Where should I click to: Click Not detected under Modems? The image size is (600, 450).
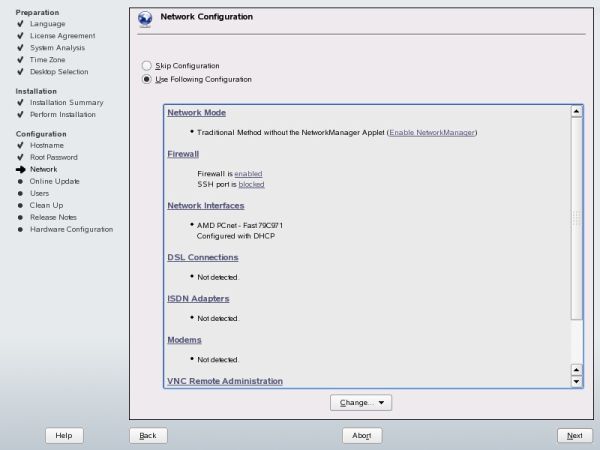[x=218, y=360]
